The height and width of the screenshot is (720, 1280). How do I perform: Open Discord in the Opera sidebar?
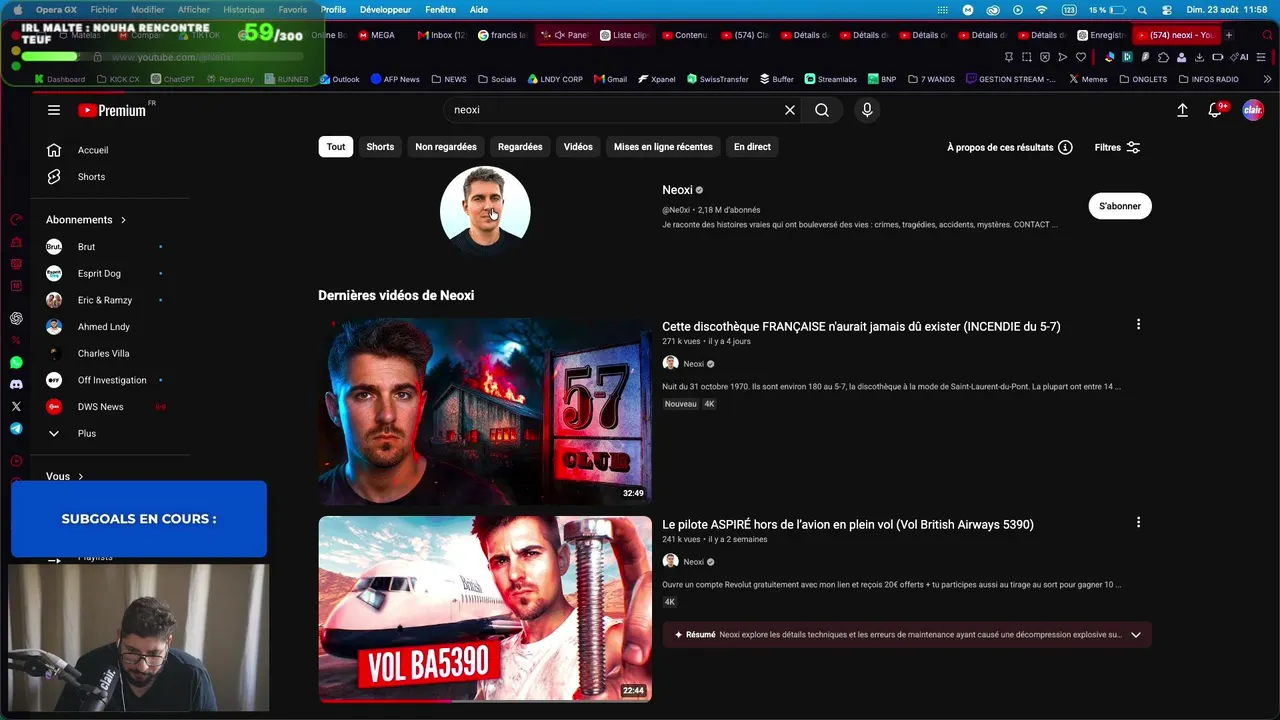16,384
